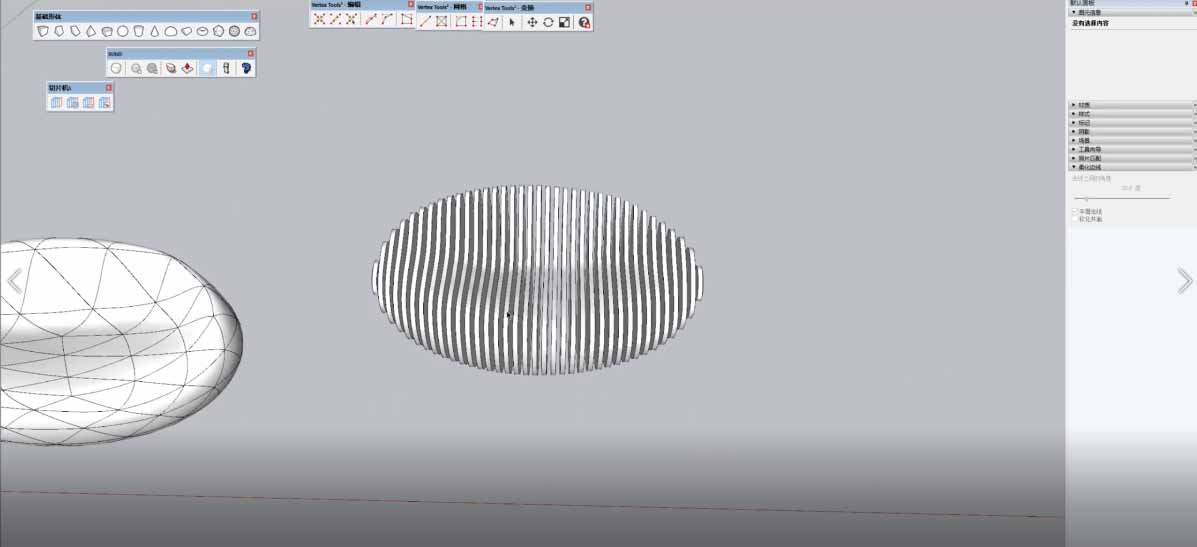Go to previous image with left arrow

14,281
